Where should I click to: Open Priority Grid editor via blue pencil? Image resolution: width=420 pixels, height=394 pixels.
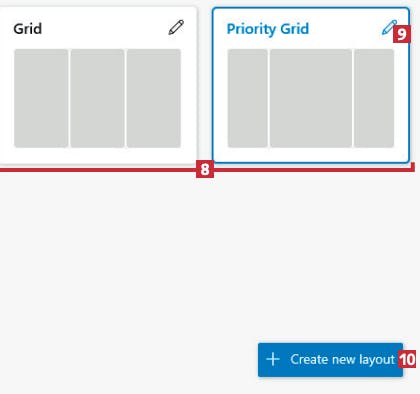388,28
